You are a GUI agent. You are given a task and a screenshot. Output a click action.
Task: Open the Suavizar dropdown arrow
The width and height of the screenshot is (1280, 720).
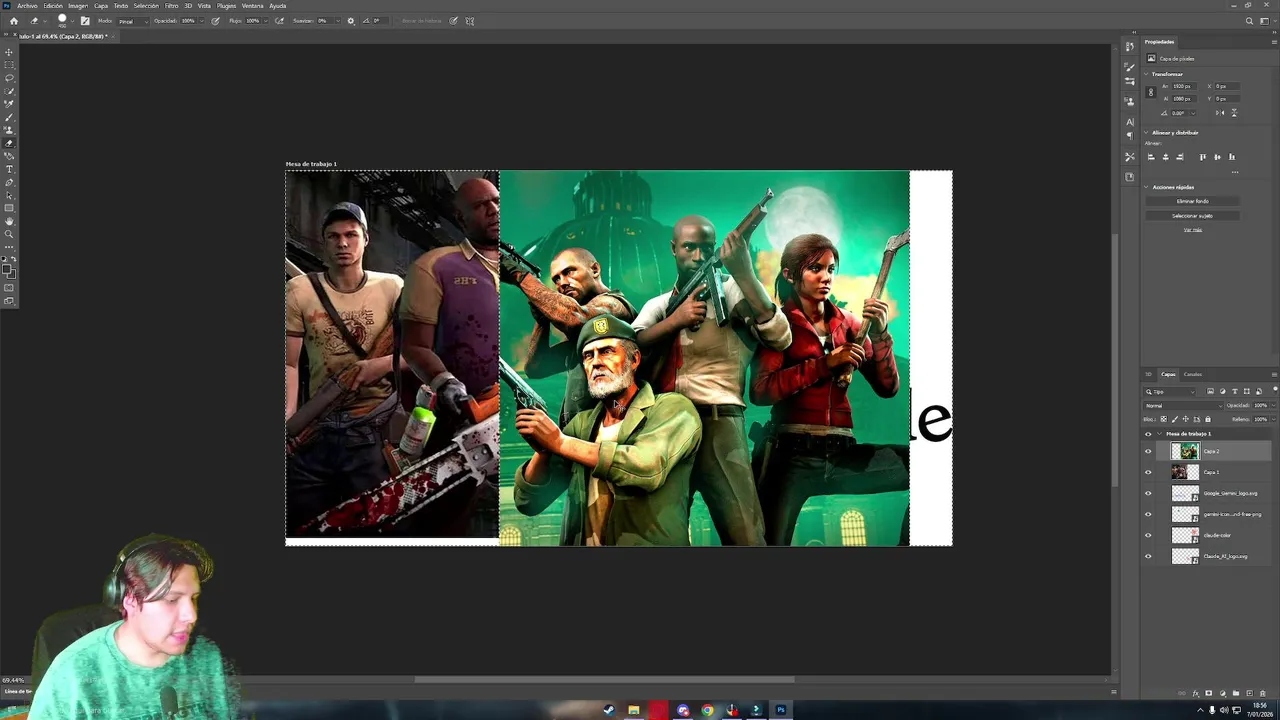pyautogui.click(x=338, y=21)
